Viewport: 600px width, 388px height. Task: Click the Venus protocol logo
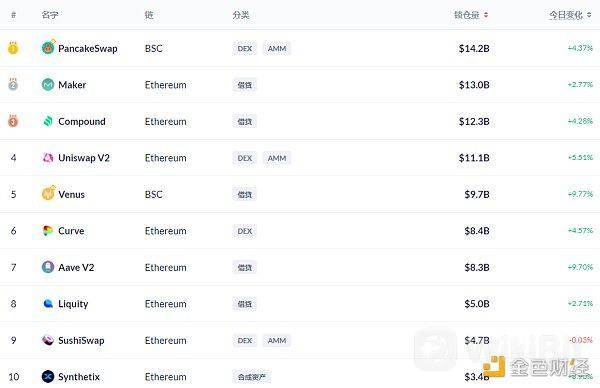click(x=48, y=193)
